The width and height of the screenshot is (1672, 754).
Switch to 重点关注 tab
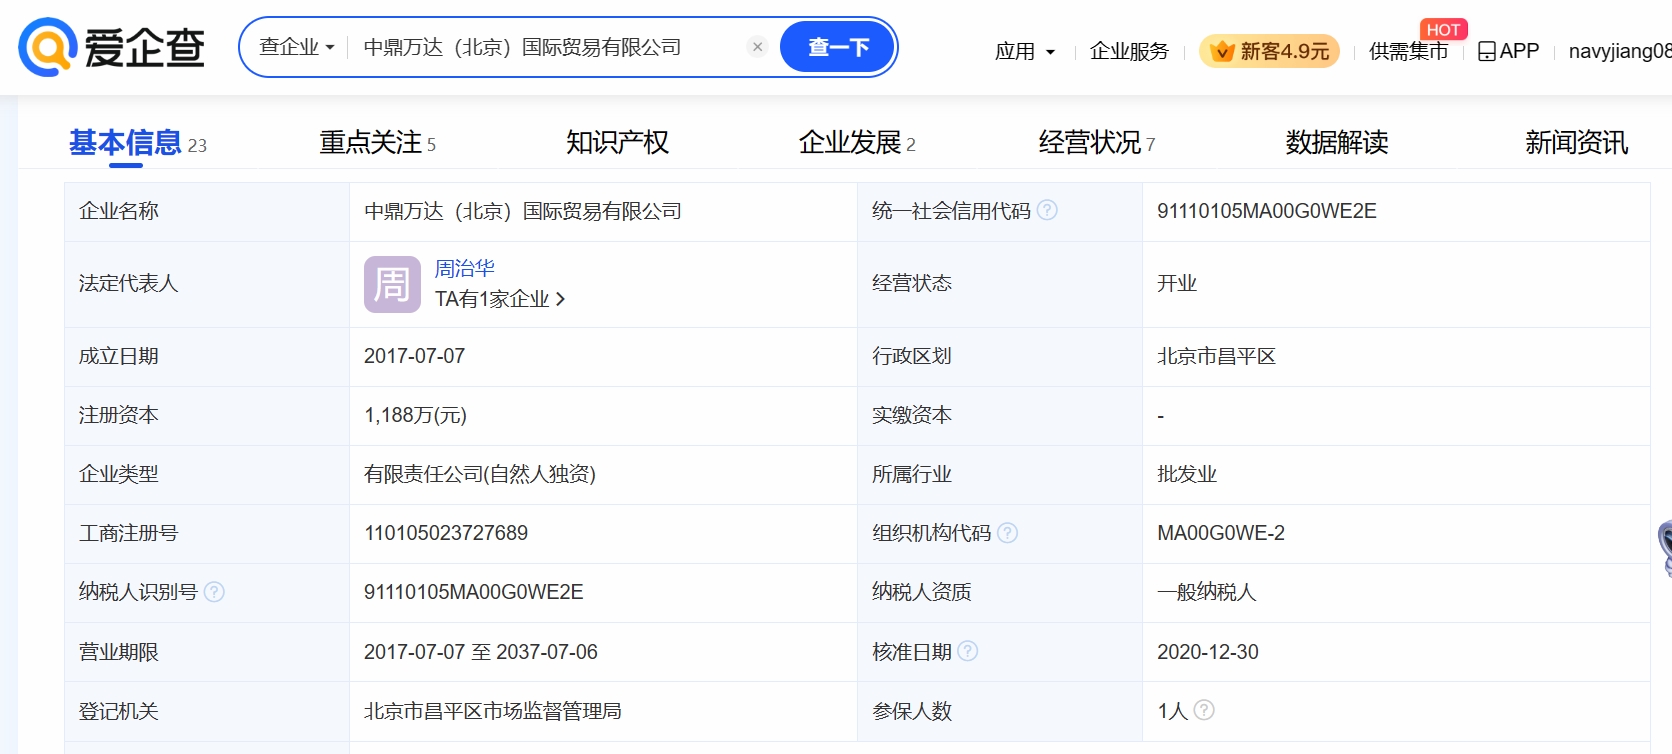377,143
